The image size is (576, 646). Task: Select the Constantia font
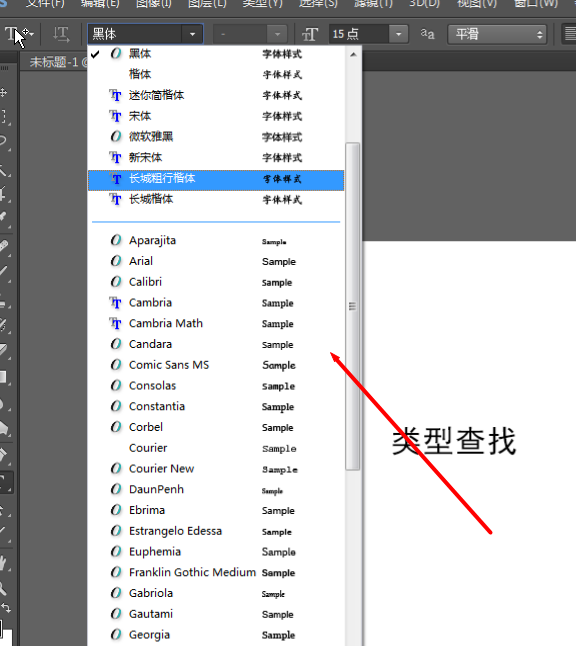click(x=216, y=407)
